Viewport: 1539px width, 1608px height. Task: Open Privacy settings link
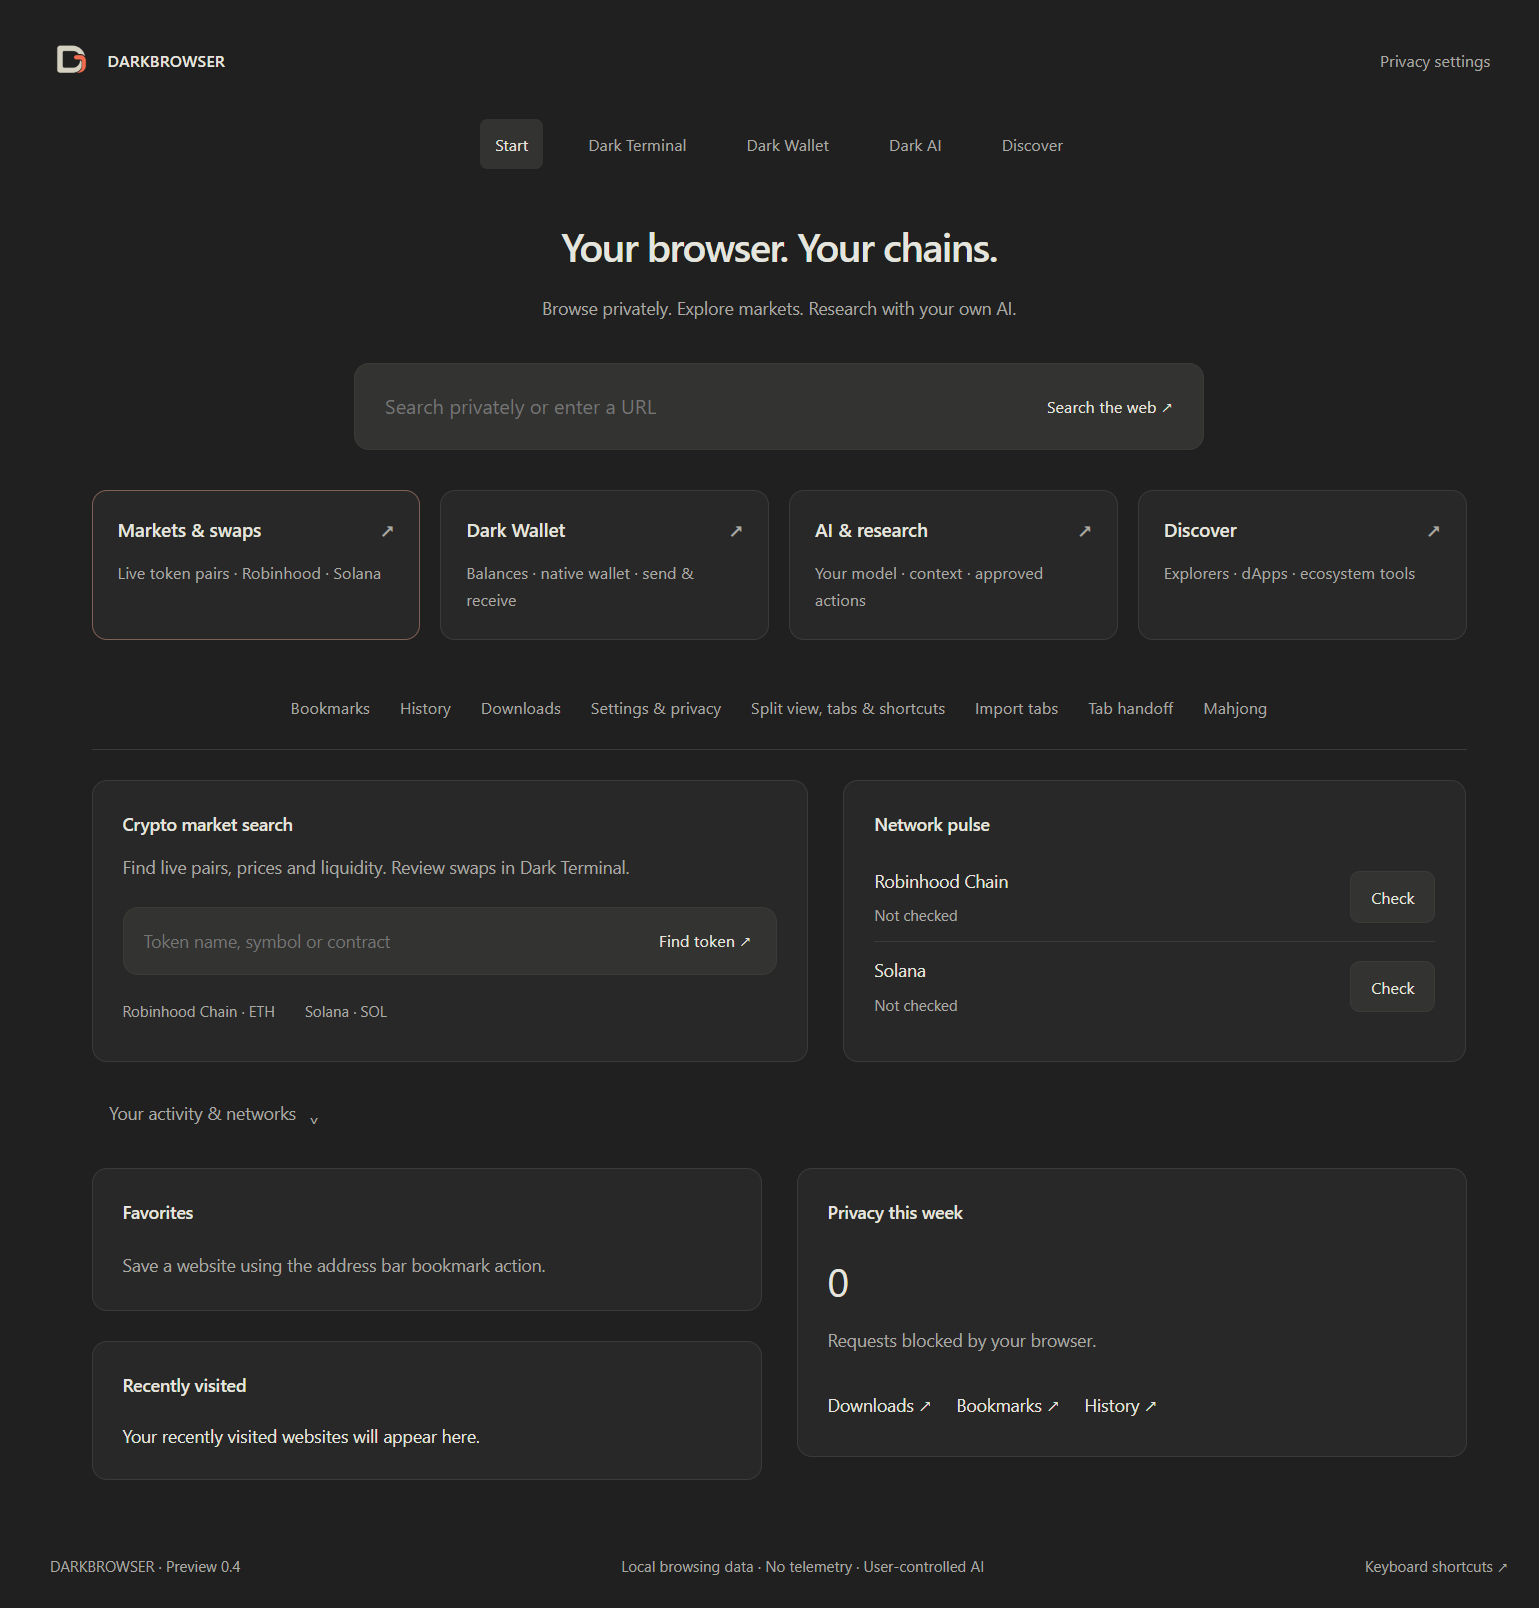1435,61
